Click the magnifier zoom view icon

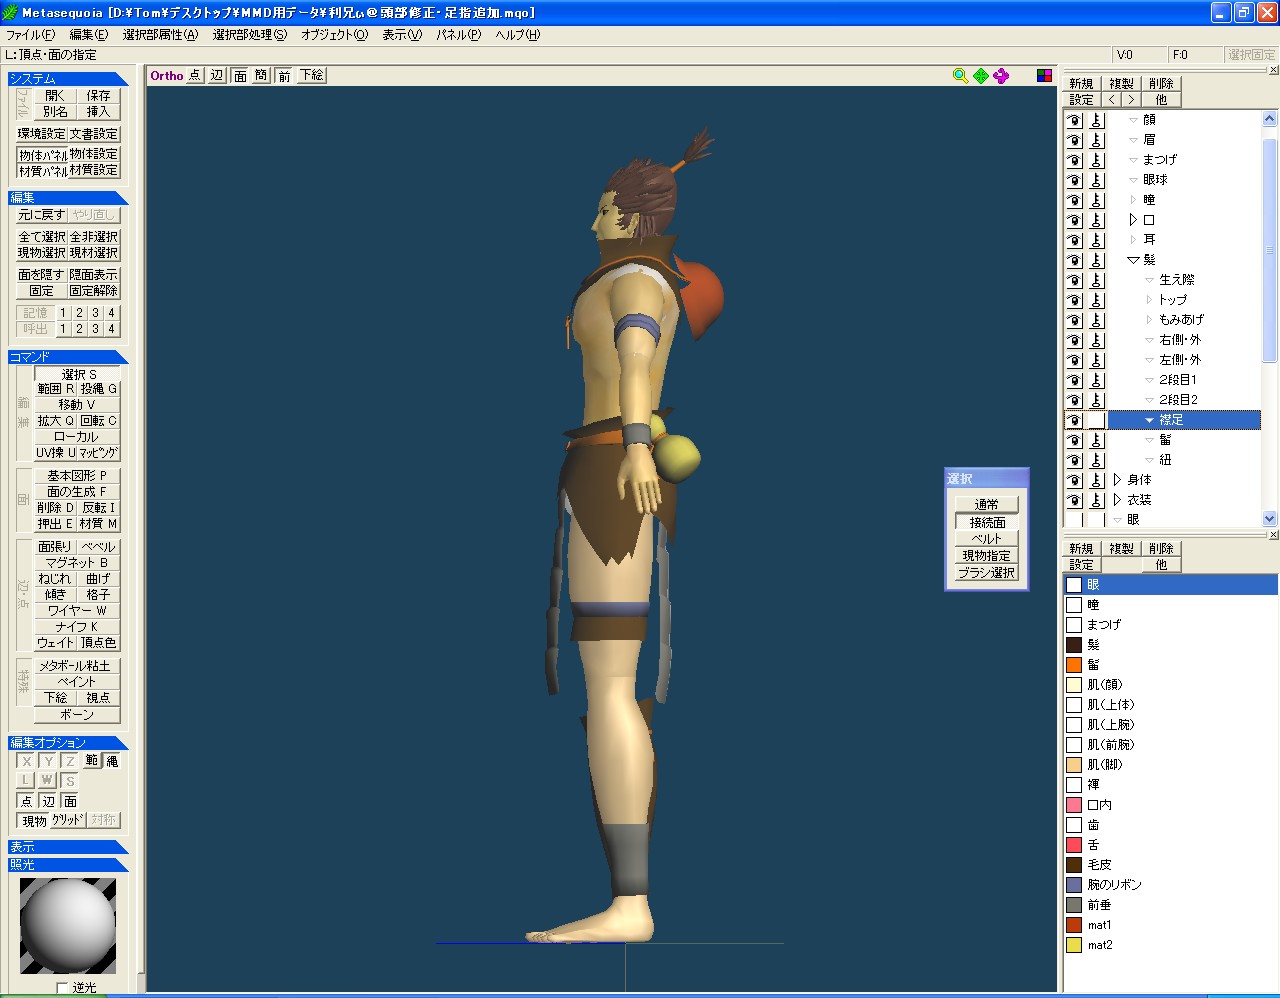tap(960, 76)
